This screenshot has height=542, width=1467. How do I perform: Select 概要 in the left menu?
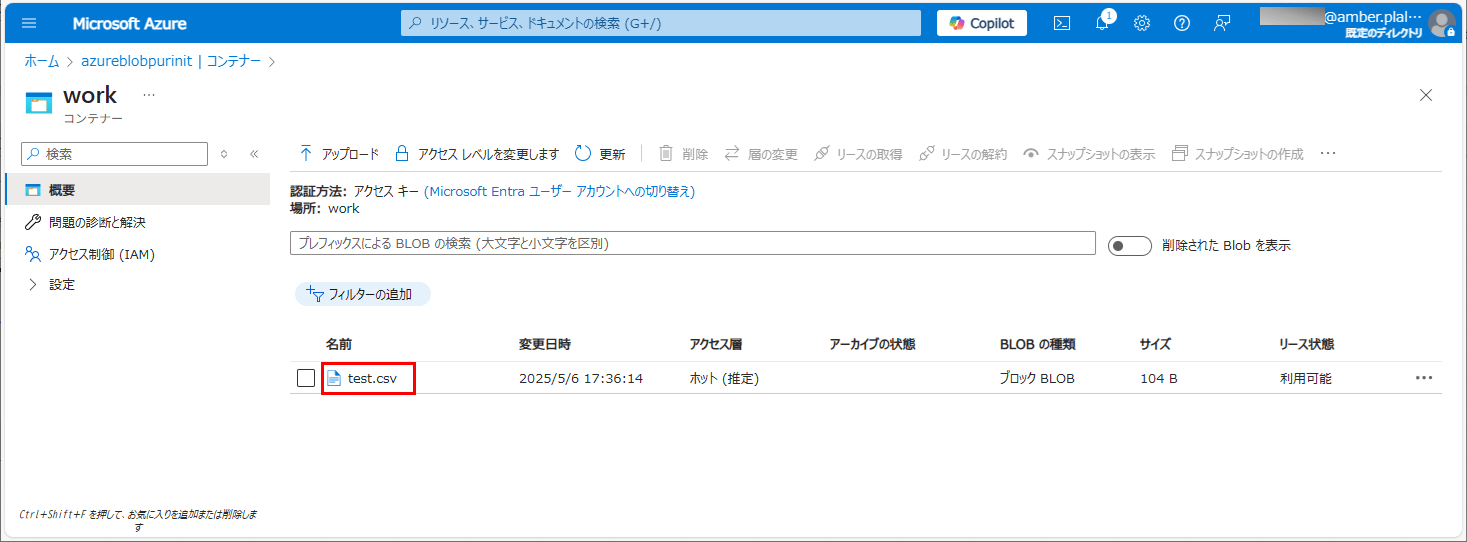point(137,190)
